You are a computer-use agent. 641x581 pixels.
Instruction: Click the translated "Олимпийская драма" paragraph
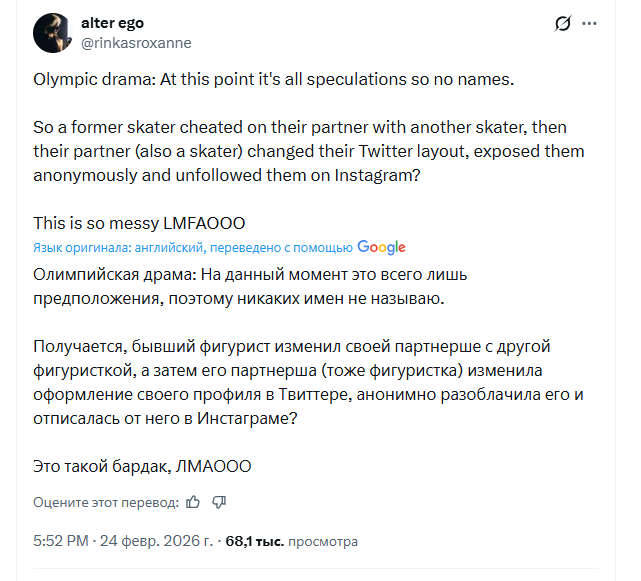coord(250,285)
